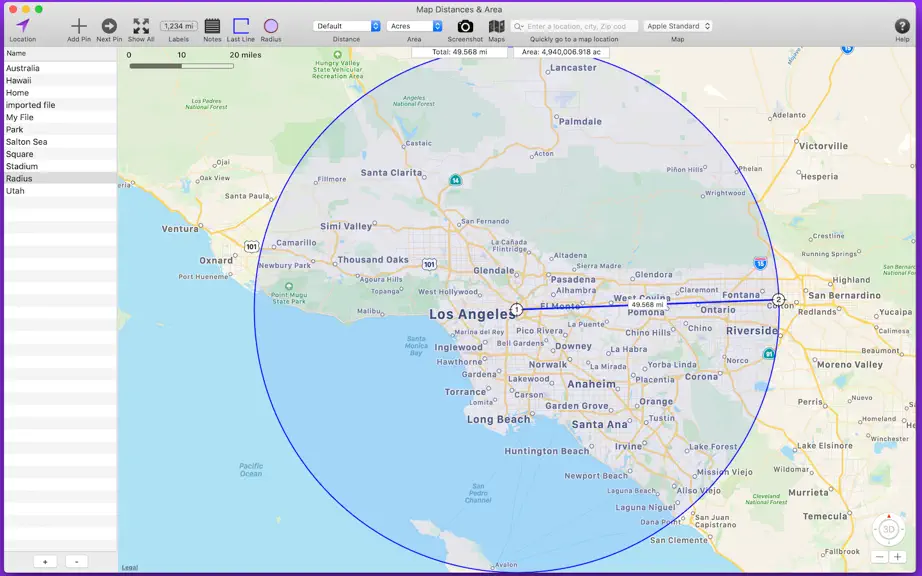Screen dimensions: 922x576
Task: Click the search magnifier icon
Action: 518,26
